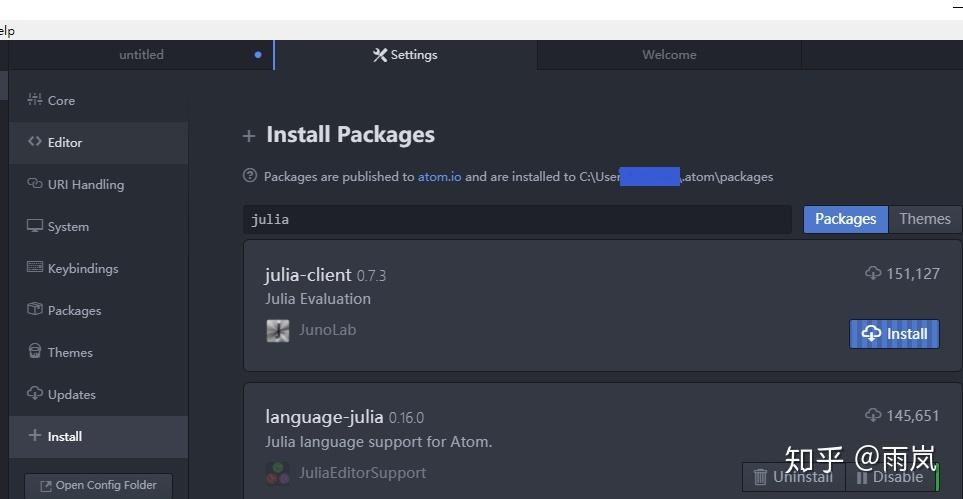The height and width of the screenshot is (499, 963).
Task: Focus the package search field
Action: click(x=517, y=219)
